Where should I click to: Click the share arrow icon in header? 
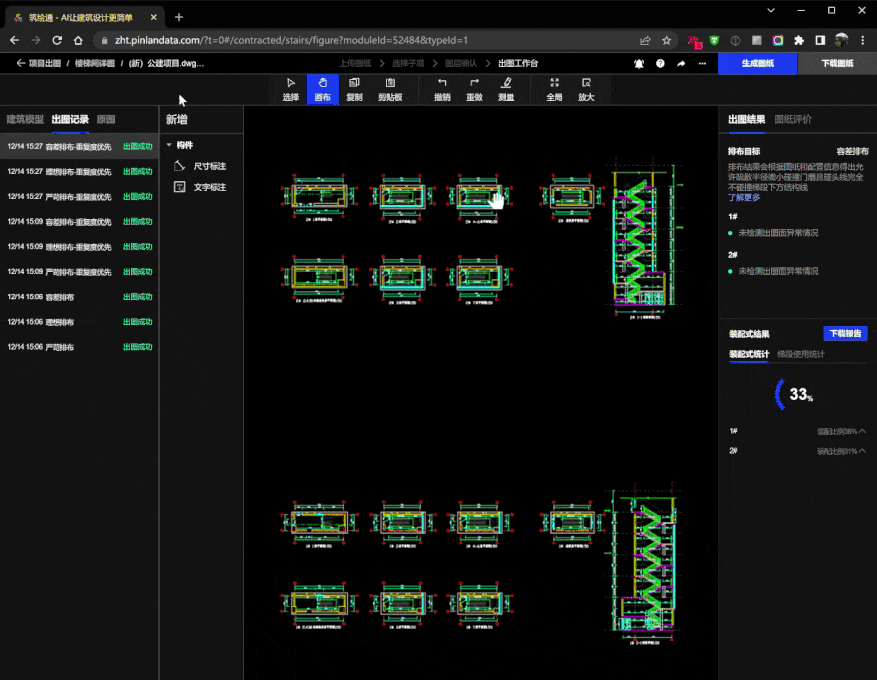(x=681, y=64)
